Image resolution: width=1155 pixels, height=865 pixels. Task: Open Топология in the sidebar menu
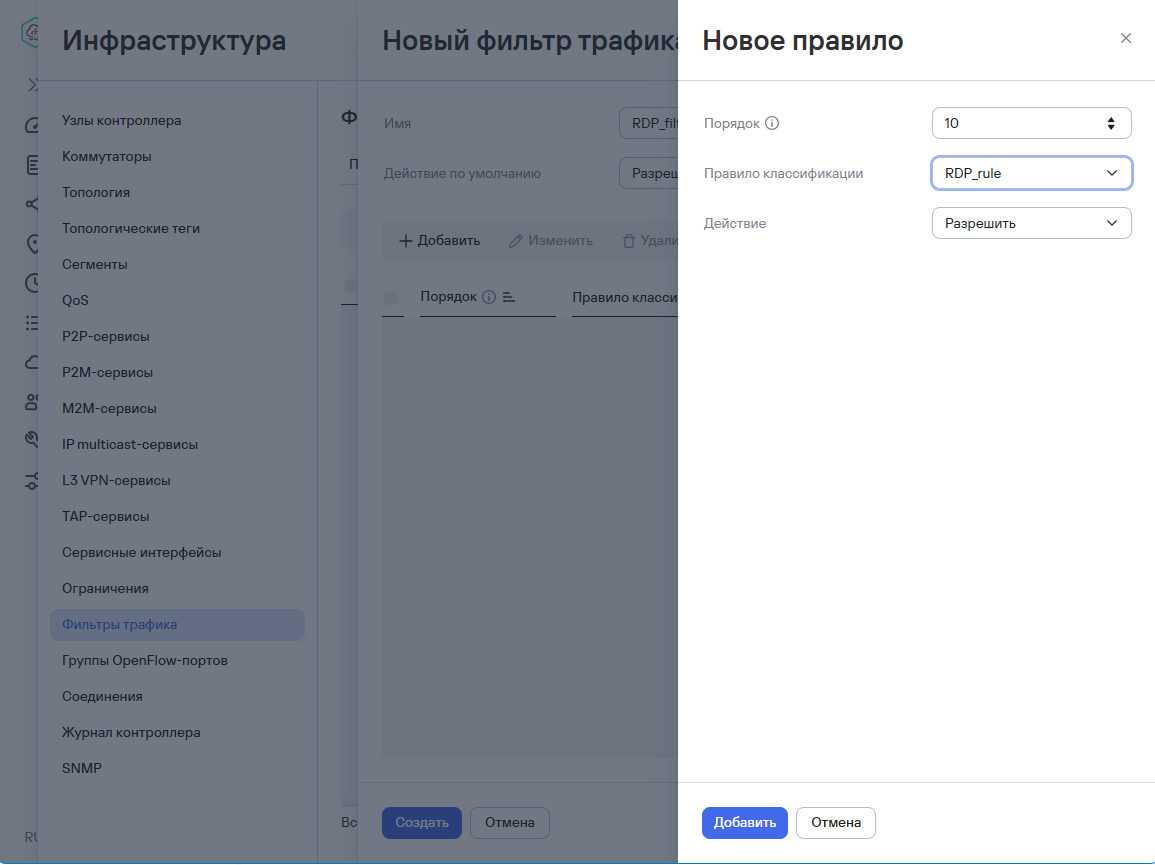coord(96,192)
